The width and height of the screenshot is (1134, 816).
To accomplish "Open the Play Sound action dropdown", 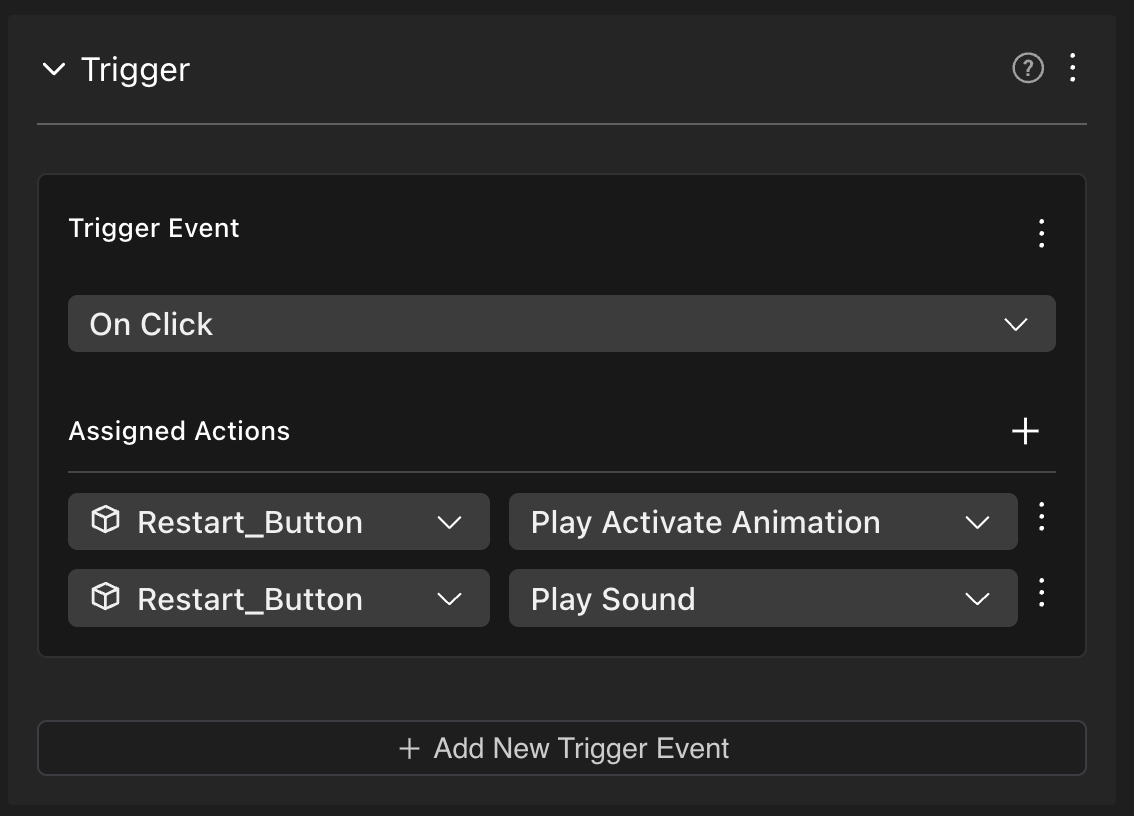I will pyautogui.click(x=760, y=599).
